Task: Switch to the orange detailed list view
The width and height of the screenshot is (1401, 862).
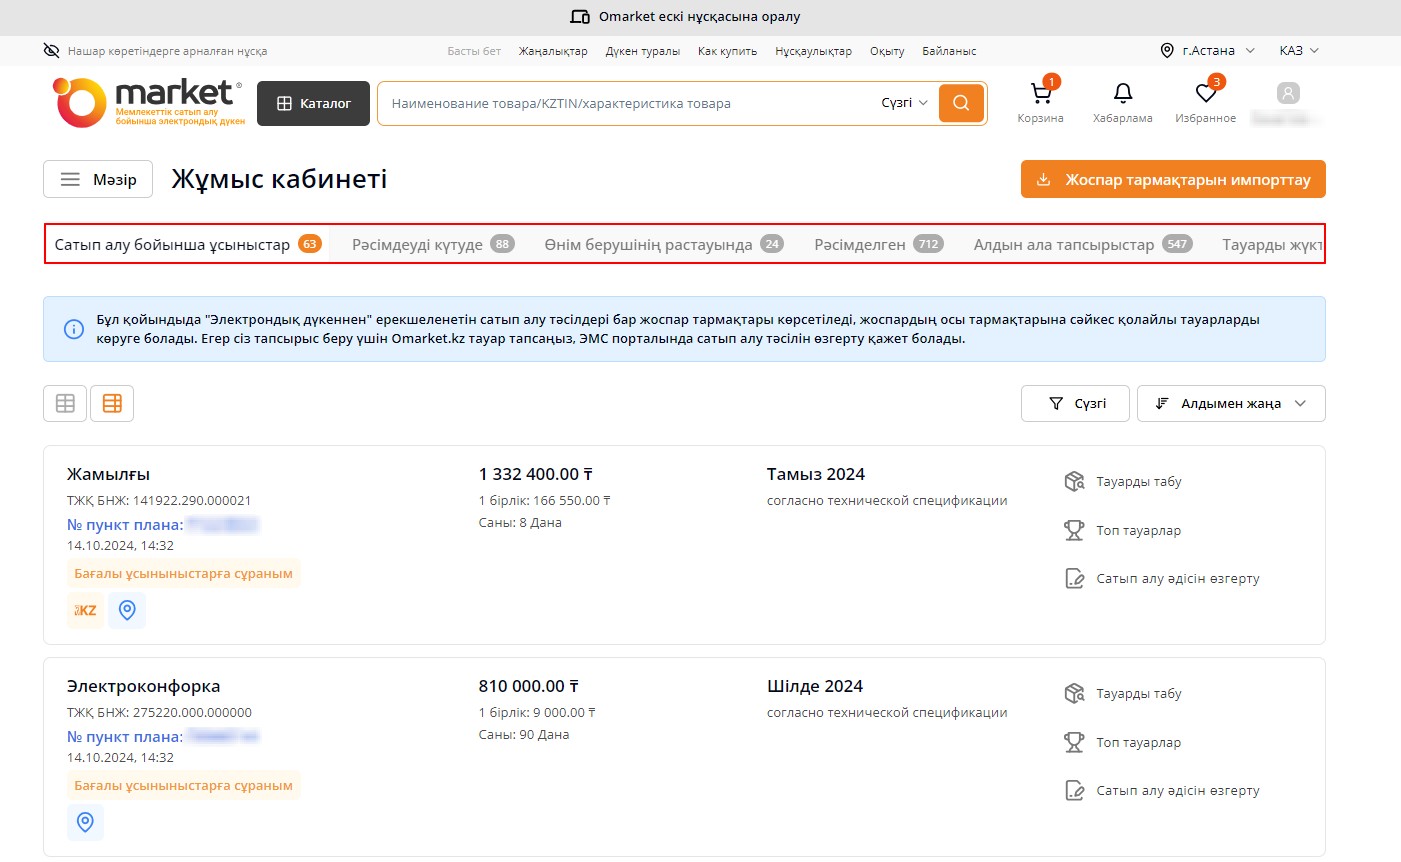Action: (112, 403)
